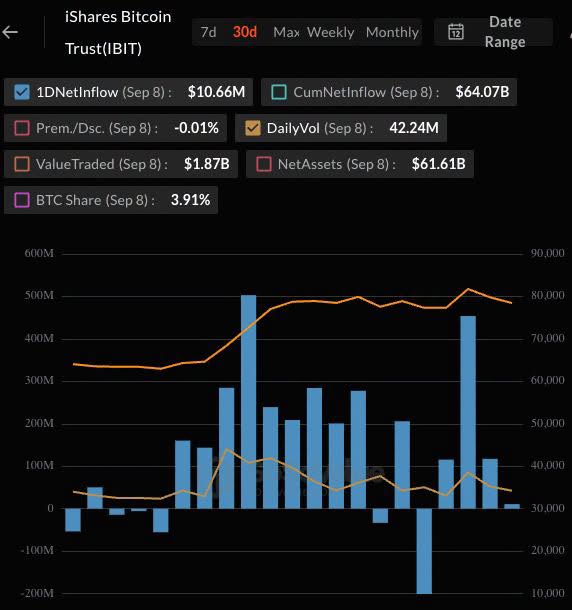This screenshot has width=572, height=610.
Task: Click the -0.01% premium/discount value
Action: click(197, 128)
